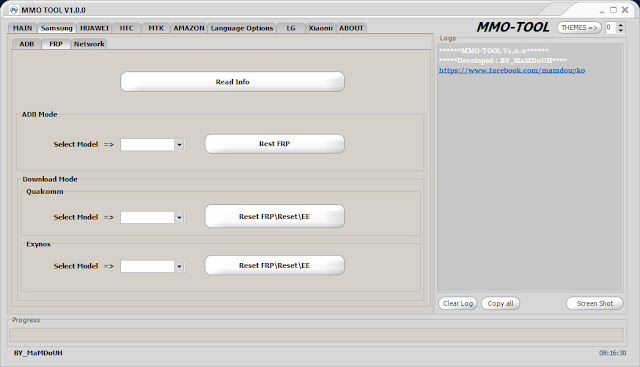The width and height of the screenshot is (640, 367).
Task: Maximize the MMO TOOL window
Action: coord(613,10)
